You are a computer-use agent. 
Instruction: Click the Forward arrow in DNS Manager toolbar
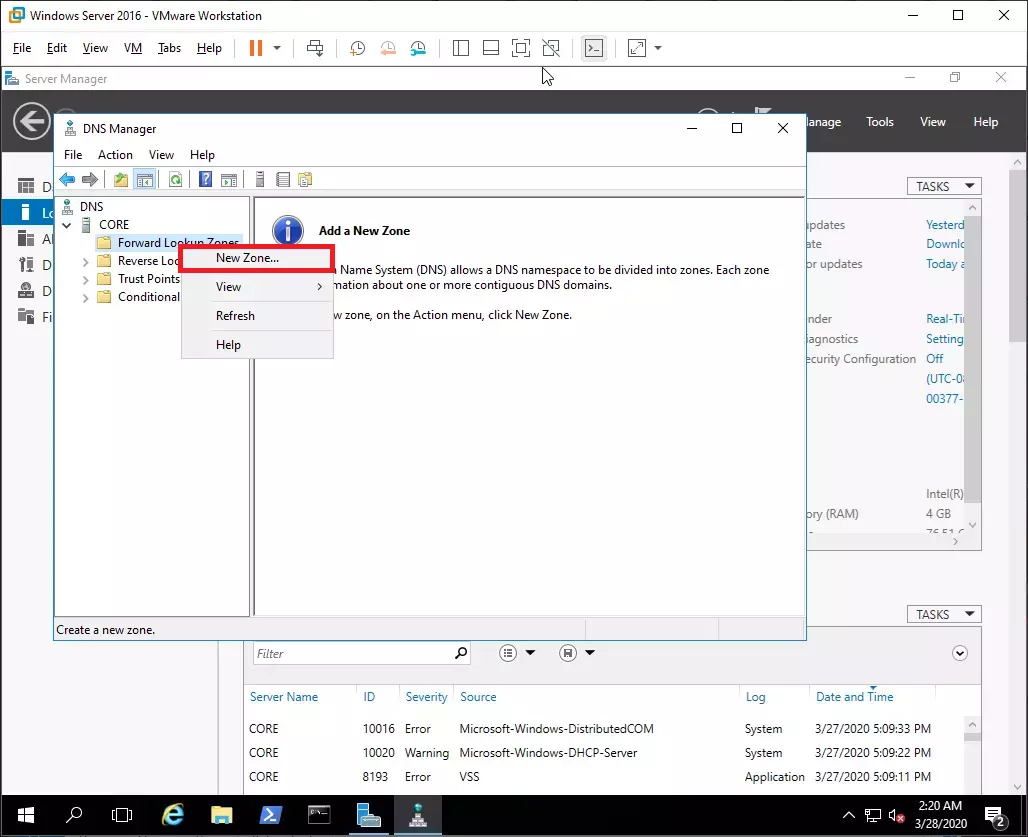[x=90, y=180]
